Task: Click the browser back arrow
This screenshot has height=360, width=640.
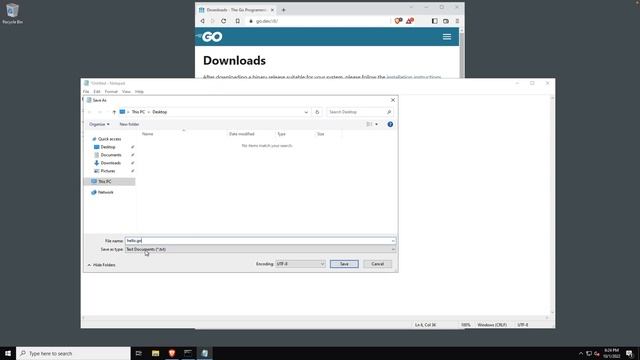Action: tap(202, 21)
